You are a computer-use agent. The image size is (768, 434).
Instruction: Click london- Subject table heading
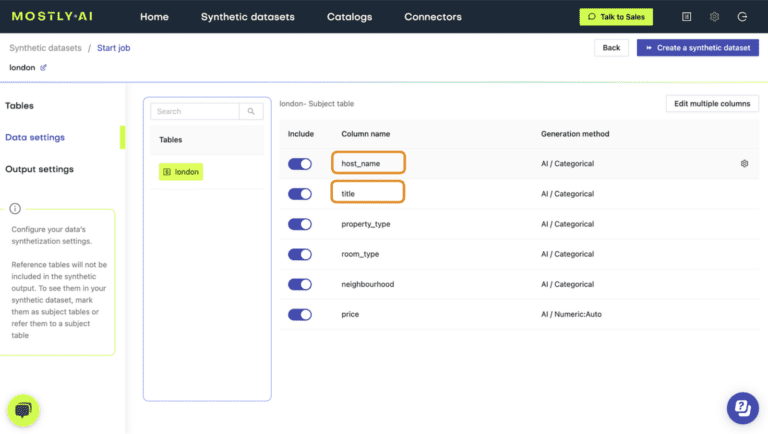click(x=316, y=104)
